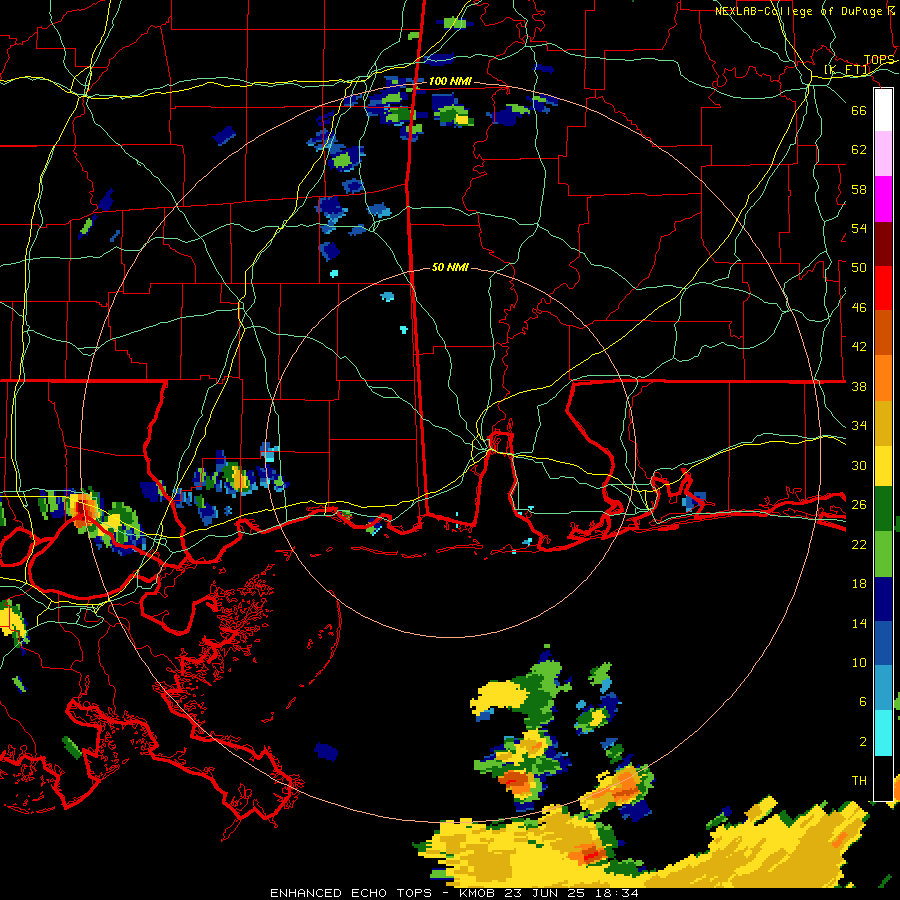The width and height of the screenshot is (900, 900).
Task: Select the dark orange legend swatch
Action: 883,332
